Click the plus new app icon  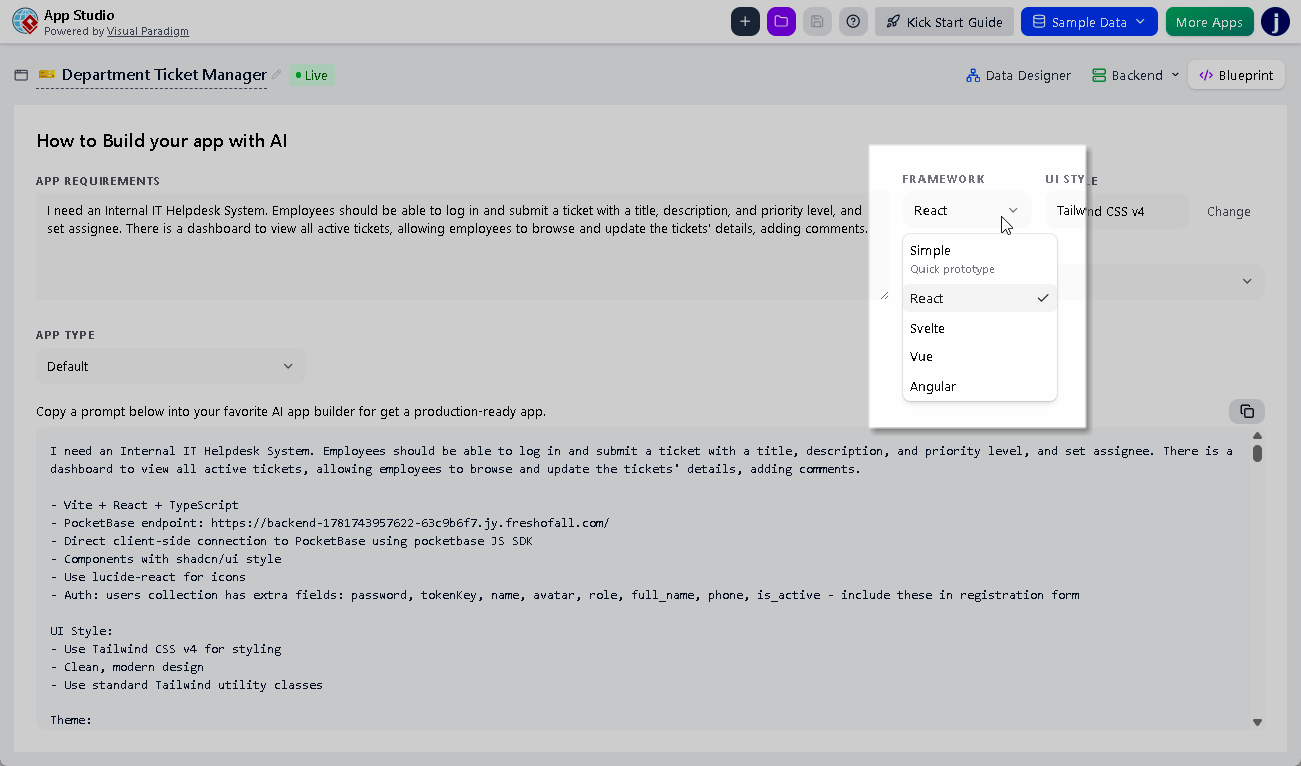click(745, 22)
